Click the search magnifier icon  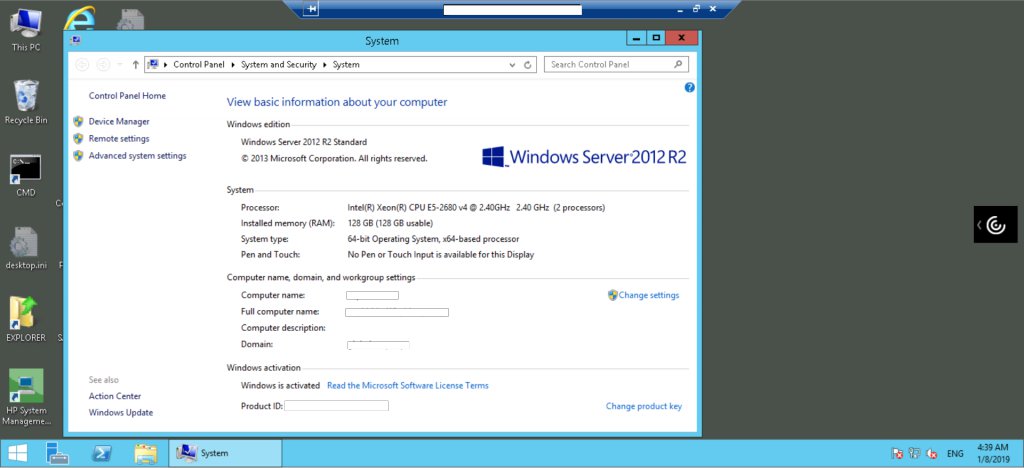coord(677,64)
